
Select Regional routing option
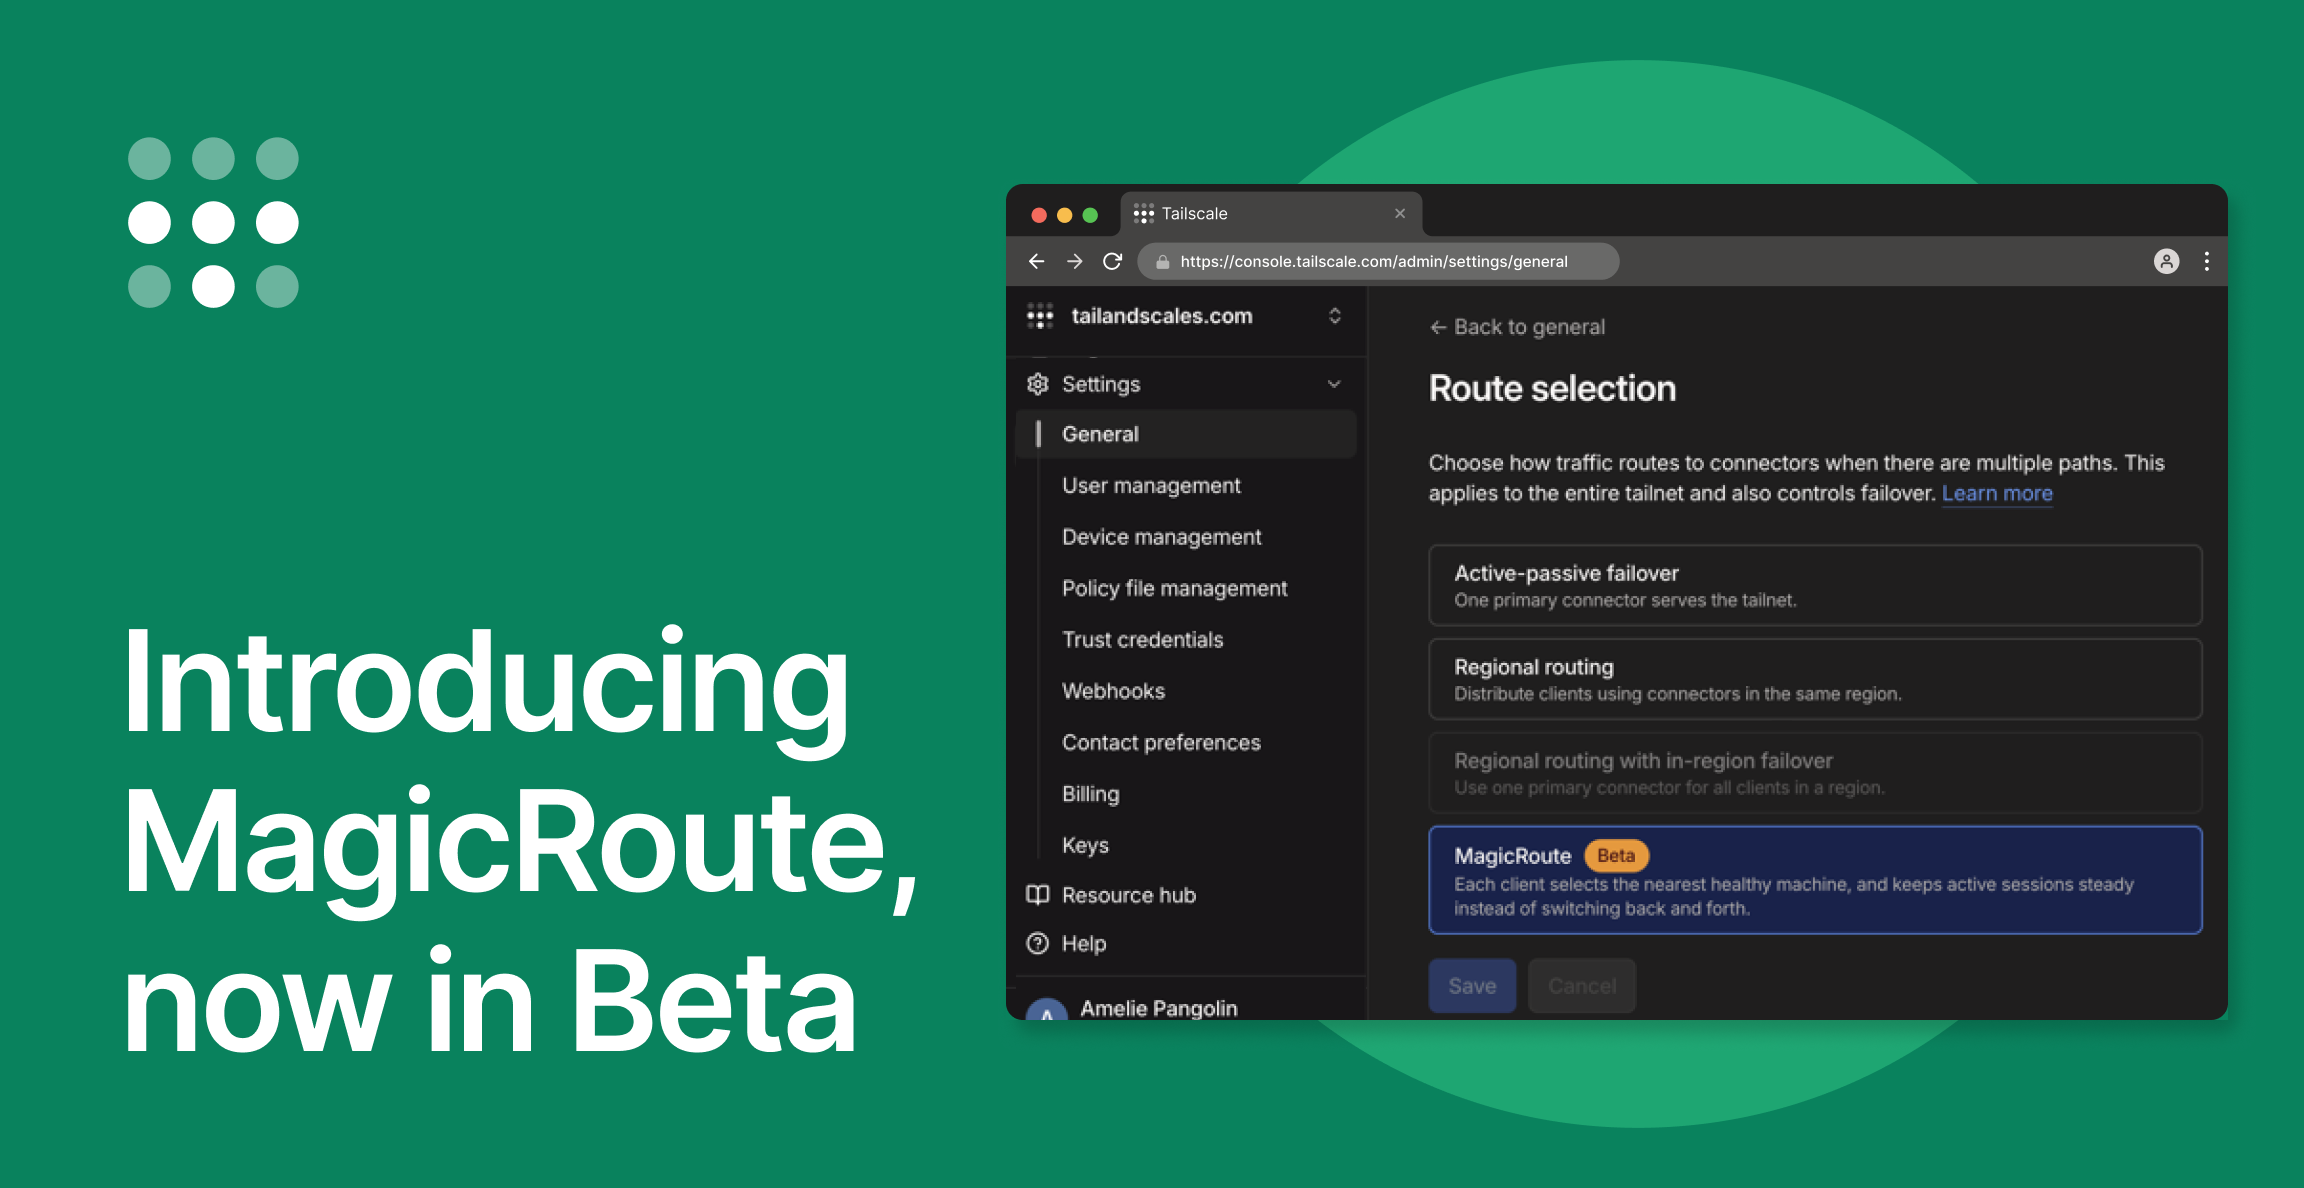(1815, 679)
